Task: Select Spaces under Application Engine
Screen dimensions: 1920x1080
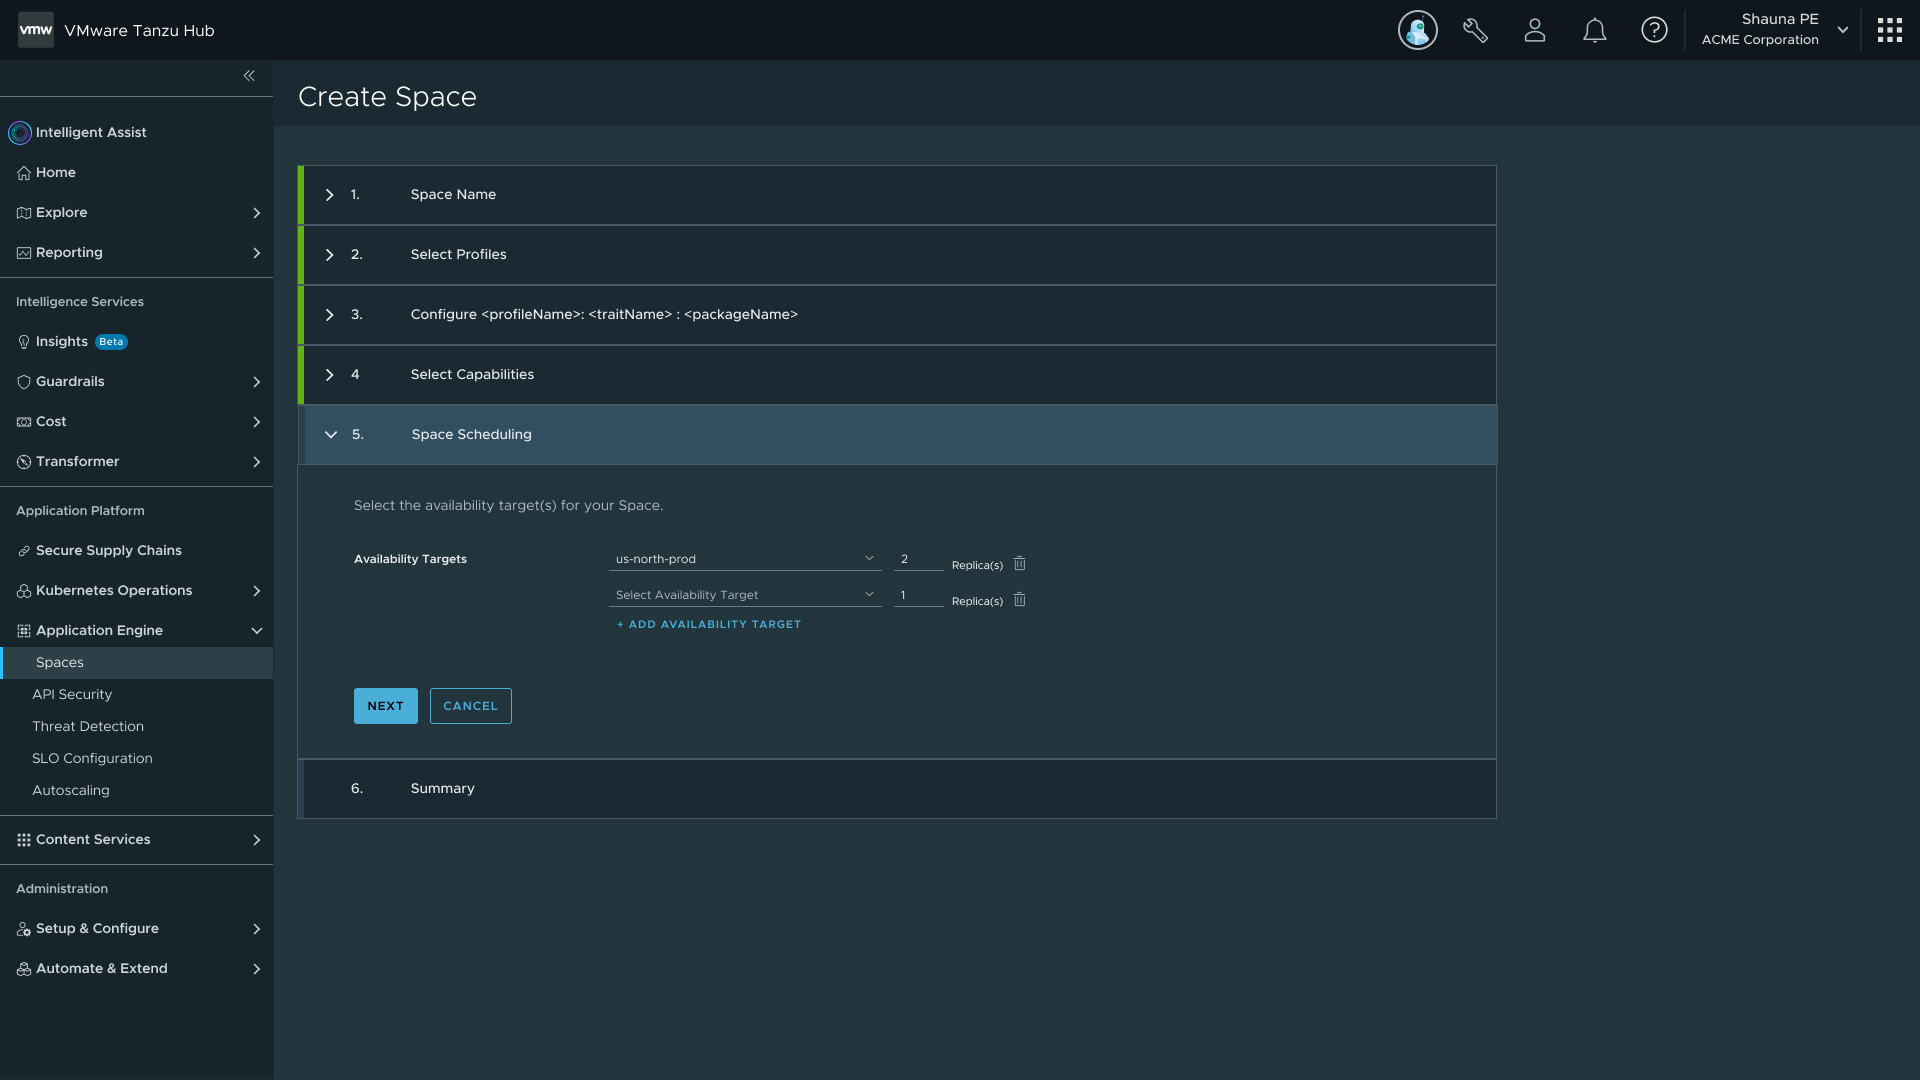Action: tap(136, 663)
